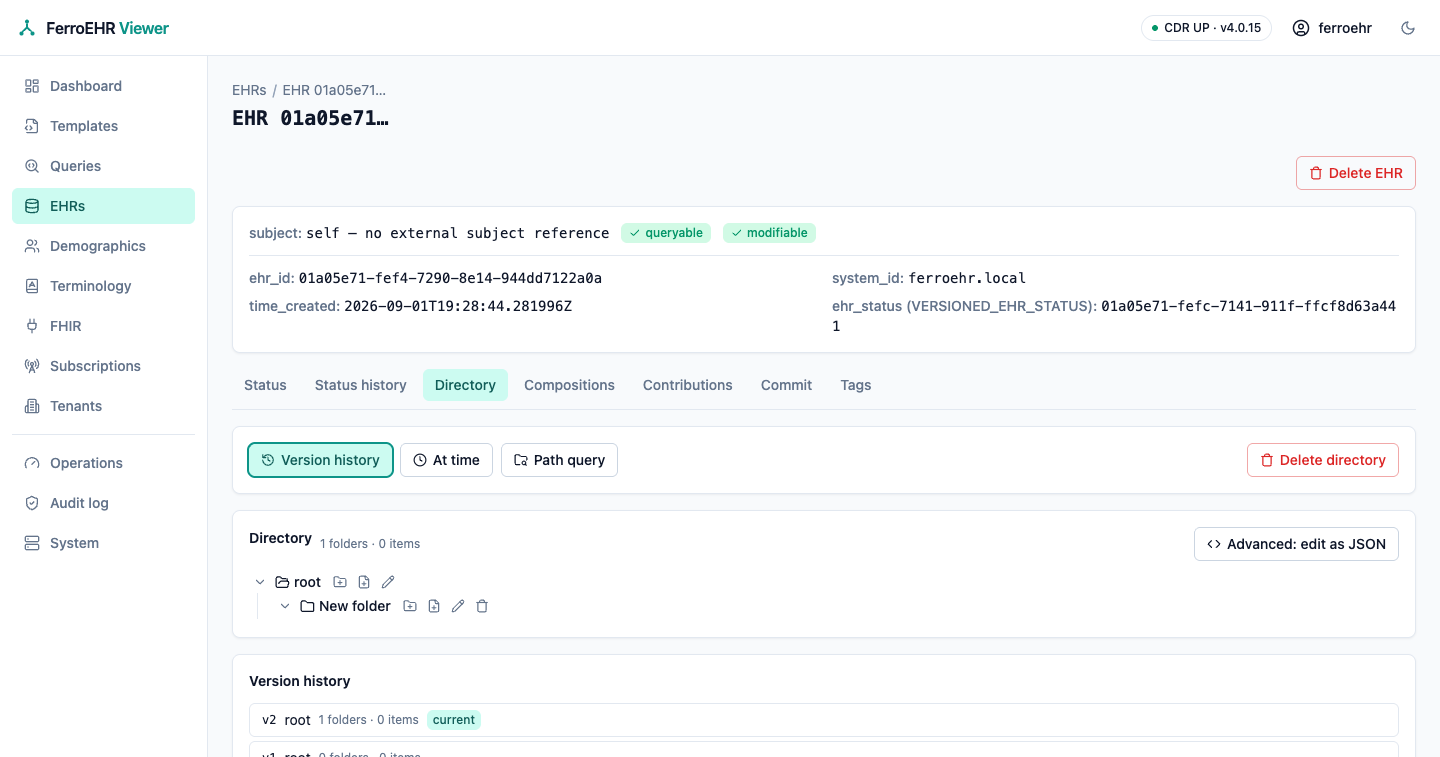This screenshot has height=757, width=1440.
Task: Click Advanced: edit as JSON button
Action: click(x=1296, y=544)
